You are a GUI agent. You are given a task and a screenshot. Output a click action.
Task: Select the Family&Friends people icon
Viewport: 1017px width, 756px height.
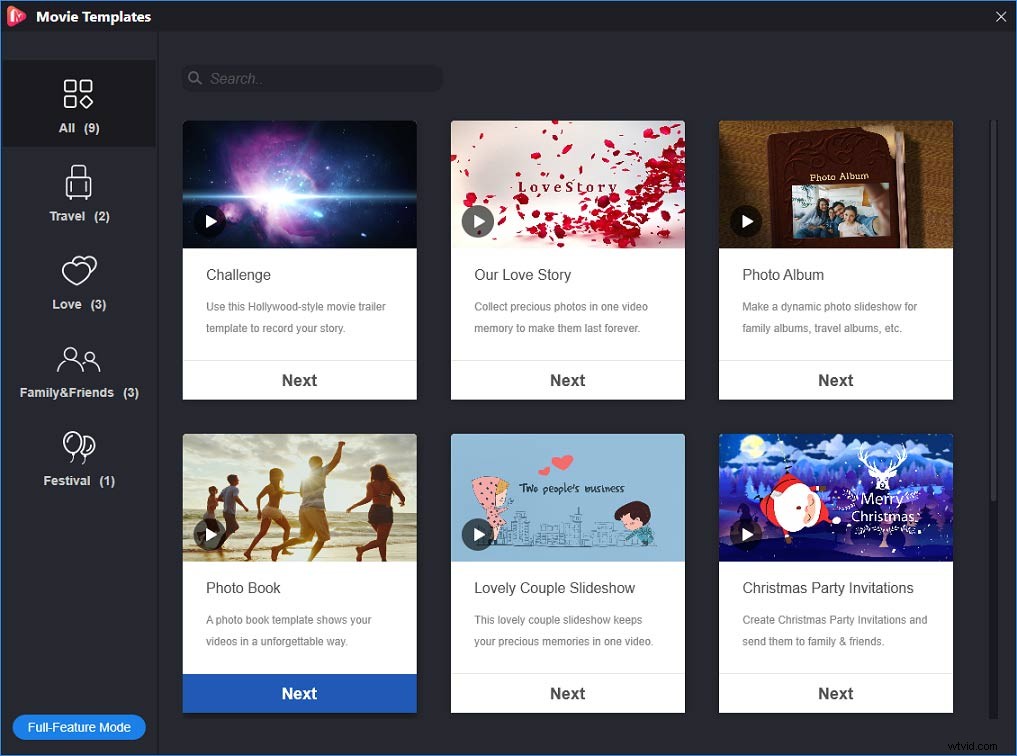coord(78,359)
